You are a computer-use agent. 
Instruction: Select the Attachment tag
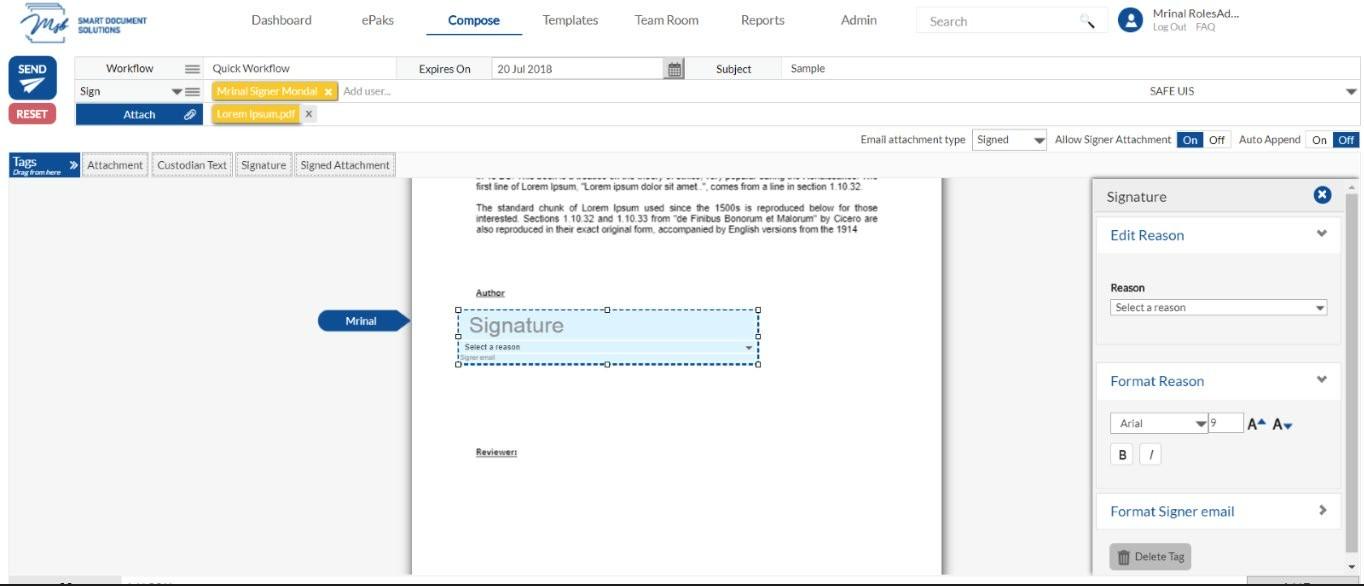pos(115,165)
